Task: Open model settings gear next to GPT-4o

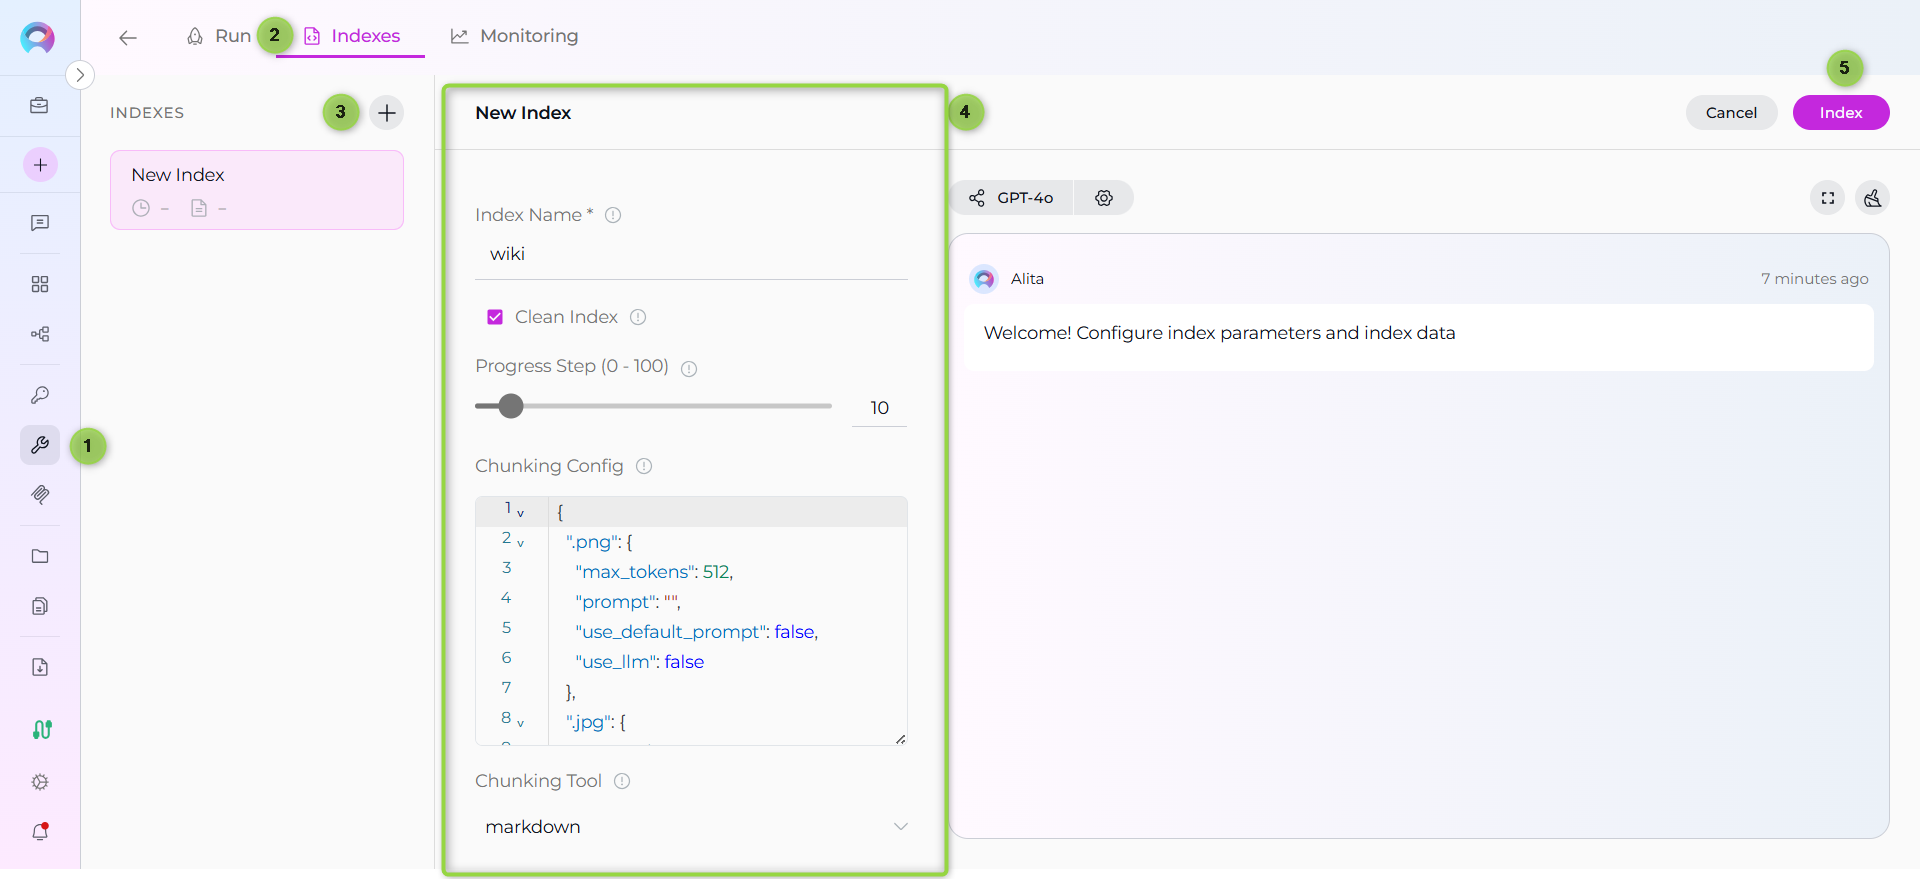Action: pos(1103,198)
